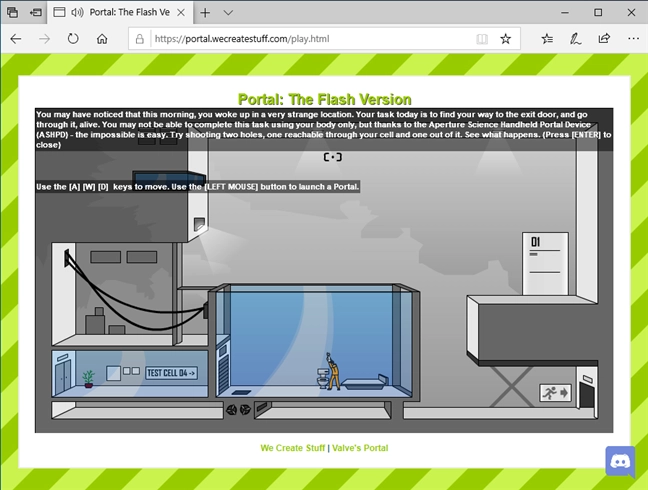Click the rotating fan vents below cell

pyautogui.click(x=238, y=410)
